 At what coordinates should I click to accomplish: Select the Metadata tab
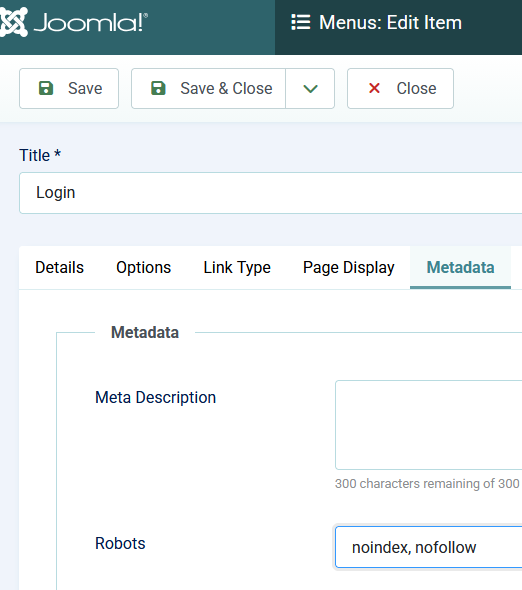(x=460, y=268)
